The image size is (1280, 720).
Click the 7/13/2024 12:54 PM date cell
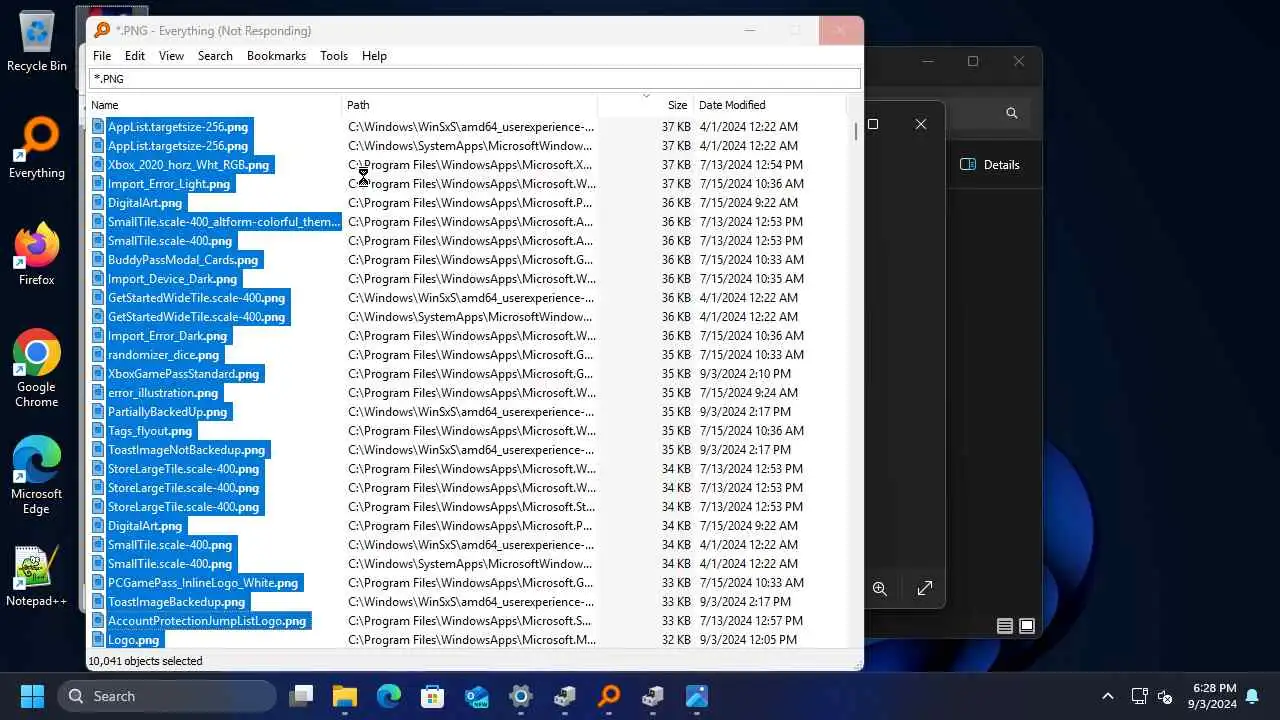[x=750, y=165]
